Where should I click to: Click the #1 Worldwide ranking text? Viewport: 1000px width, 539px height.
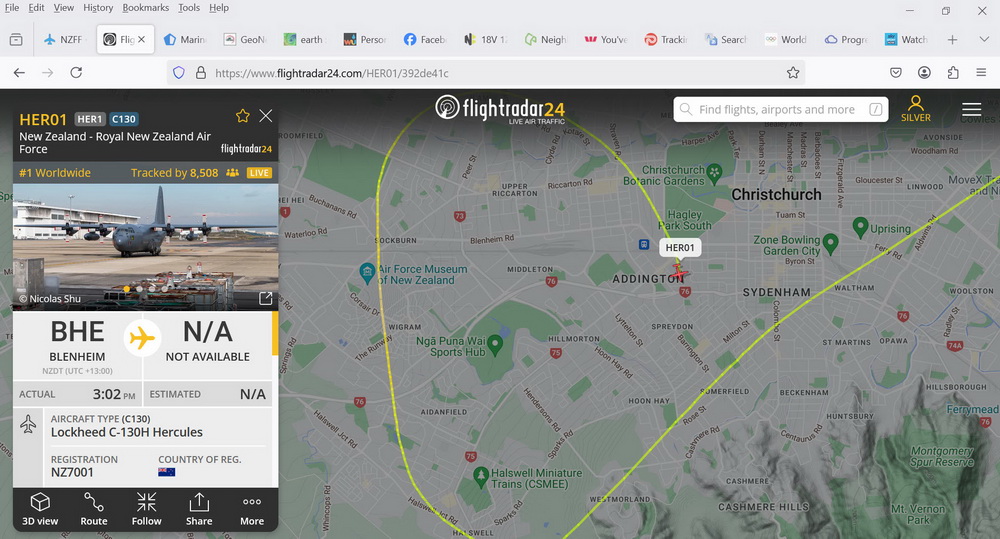(55, 173)
